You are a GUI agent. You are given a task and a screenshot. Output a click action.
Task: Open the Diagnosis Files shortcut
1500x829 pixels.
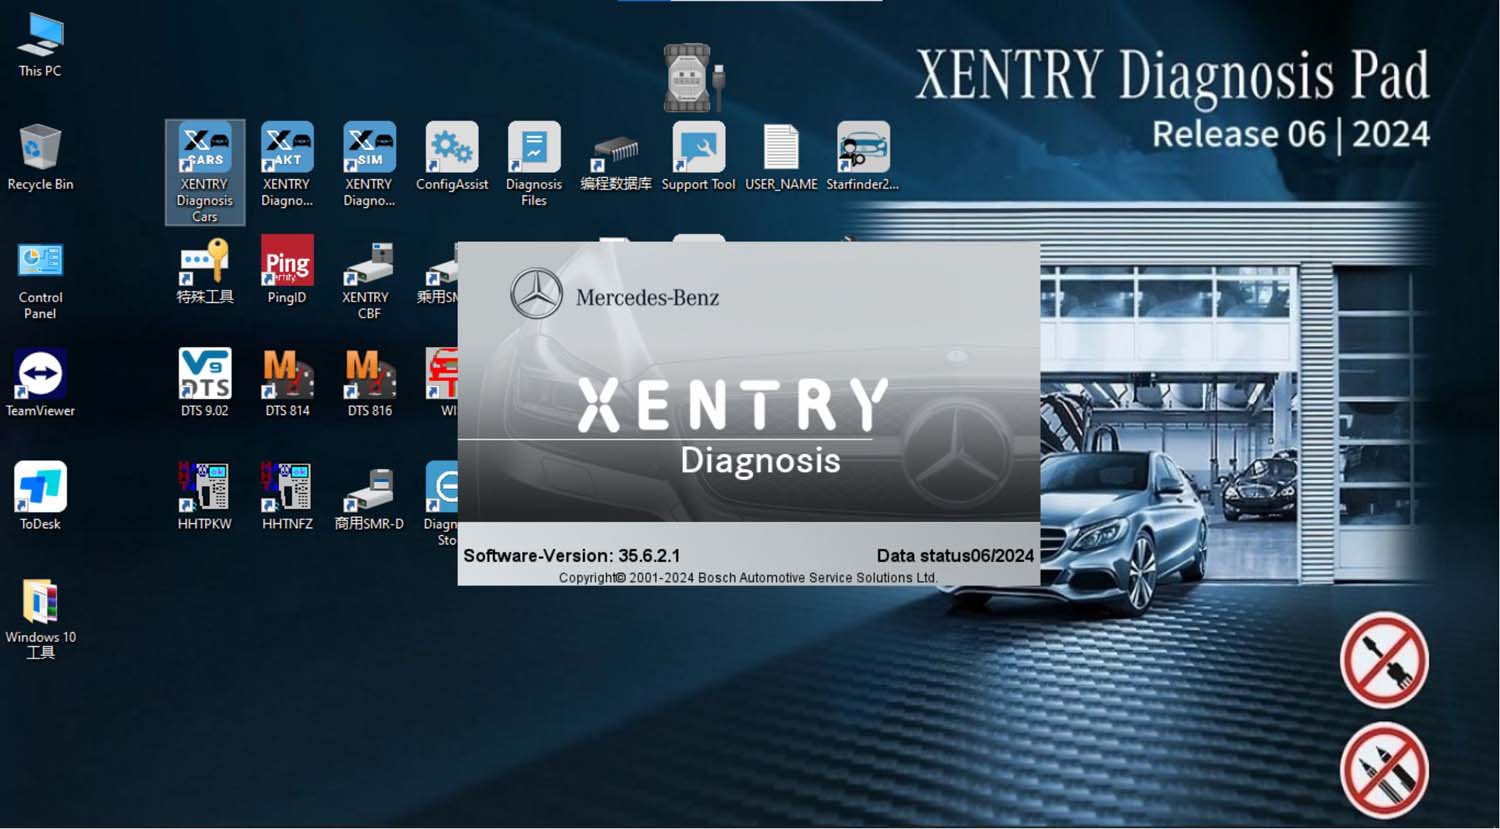pyautogui.click(x=534, y=150)
